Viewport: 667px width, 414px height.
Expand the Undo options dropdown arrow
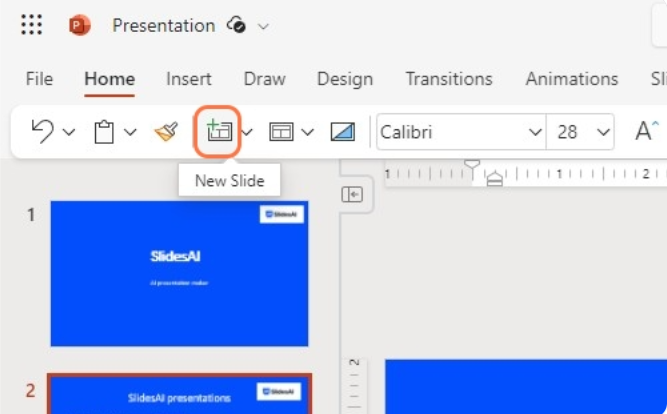[x=69, y=132]
